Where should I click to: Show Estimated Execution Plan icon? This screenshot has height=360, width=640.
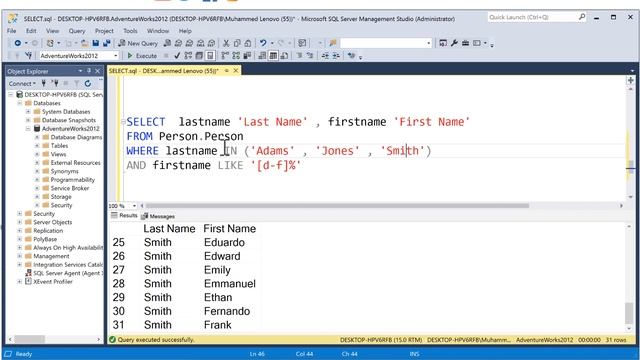click(188, 56)
